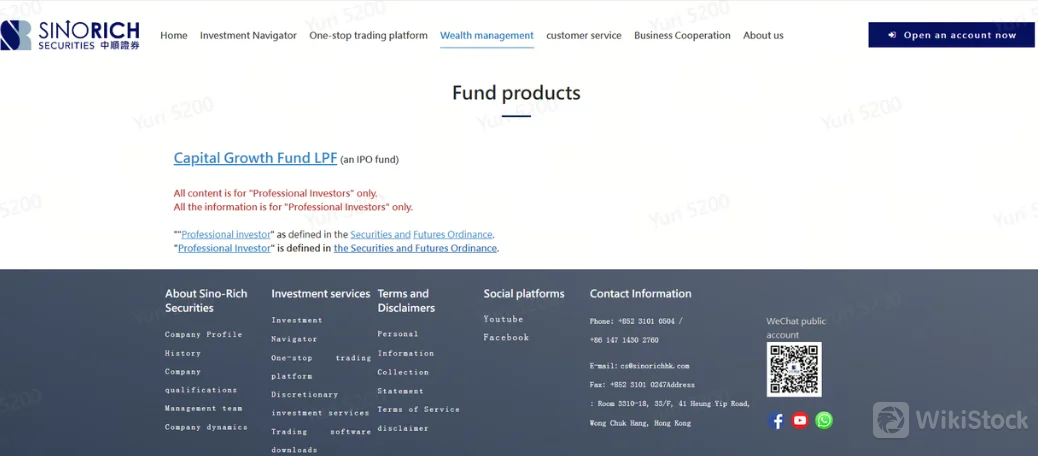Open Discretionary investment services footer link
Image resolution: width=1038 pixels, height=456 pixels.
[320, 403]
